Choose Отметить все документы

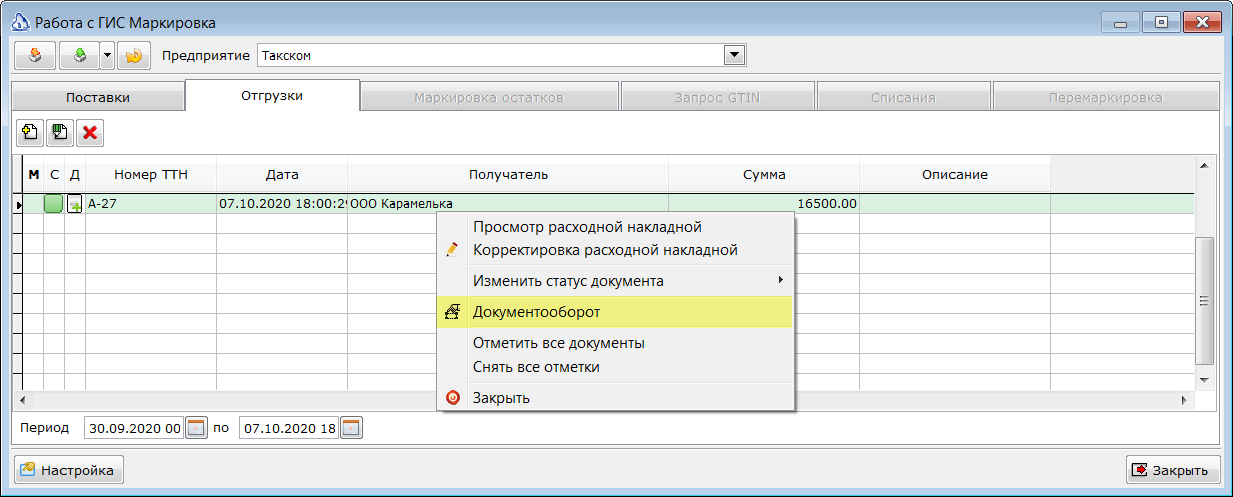pyautogui.click(x=616, y=343)
